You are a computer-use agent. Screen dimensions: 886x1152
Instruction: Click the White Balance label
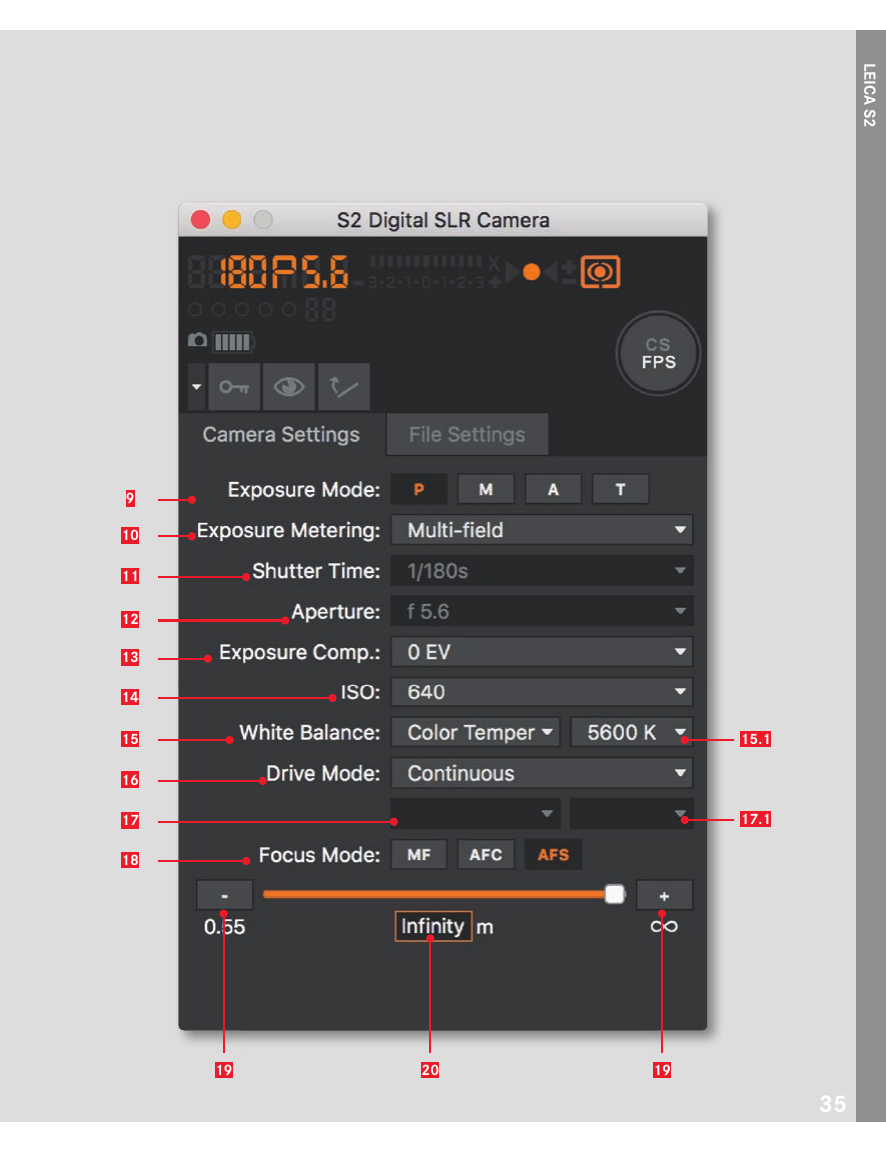tap(309, 733)
